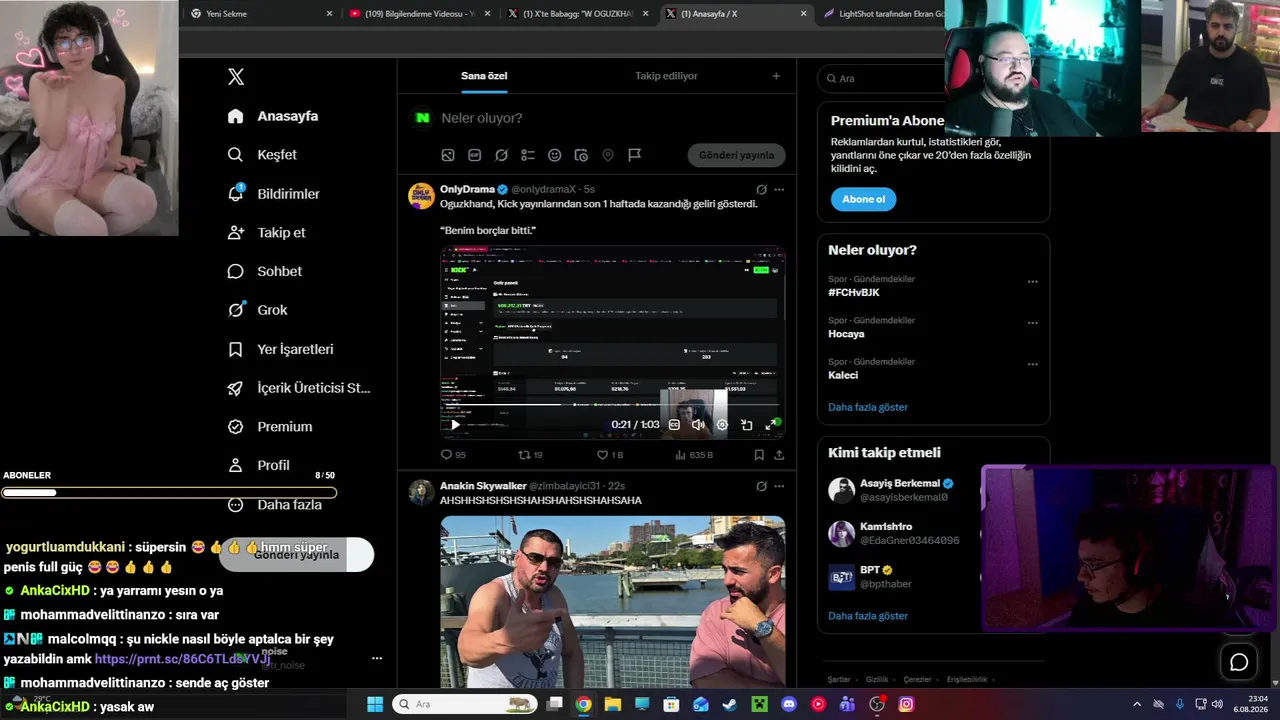Screen dimensions: 1280x720
Task: Play the OnlyDrama video
Action: tap(455, 425)
